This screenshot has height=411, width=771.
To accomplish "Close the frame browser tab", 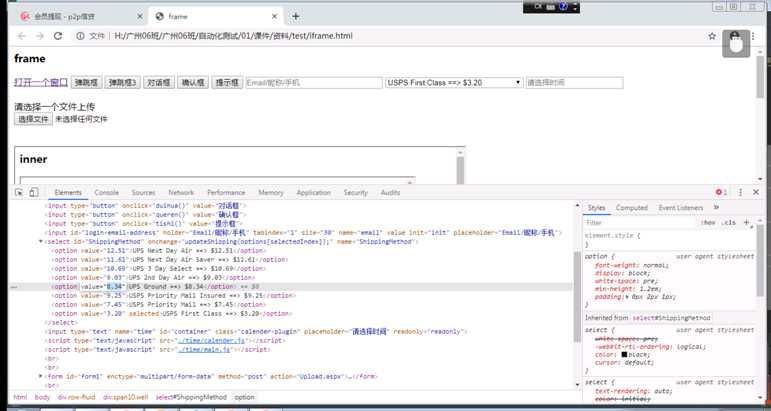I will click(x=274, y=16).
